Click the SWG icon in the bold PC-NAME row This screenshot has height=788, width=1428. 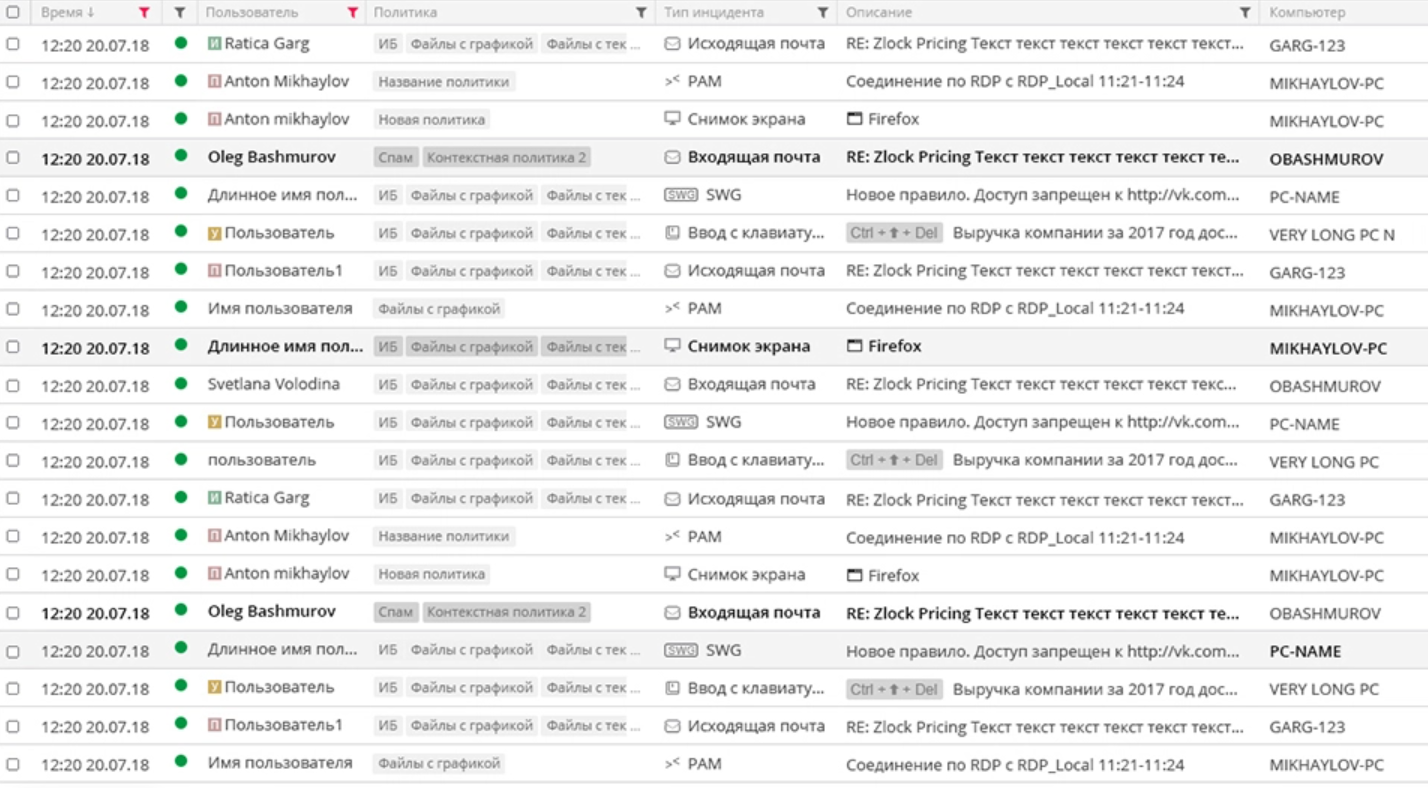click(681, 650)
